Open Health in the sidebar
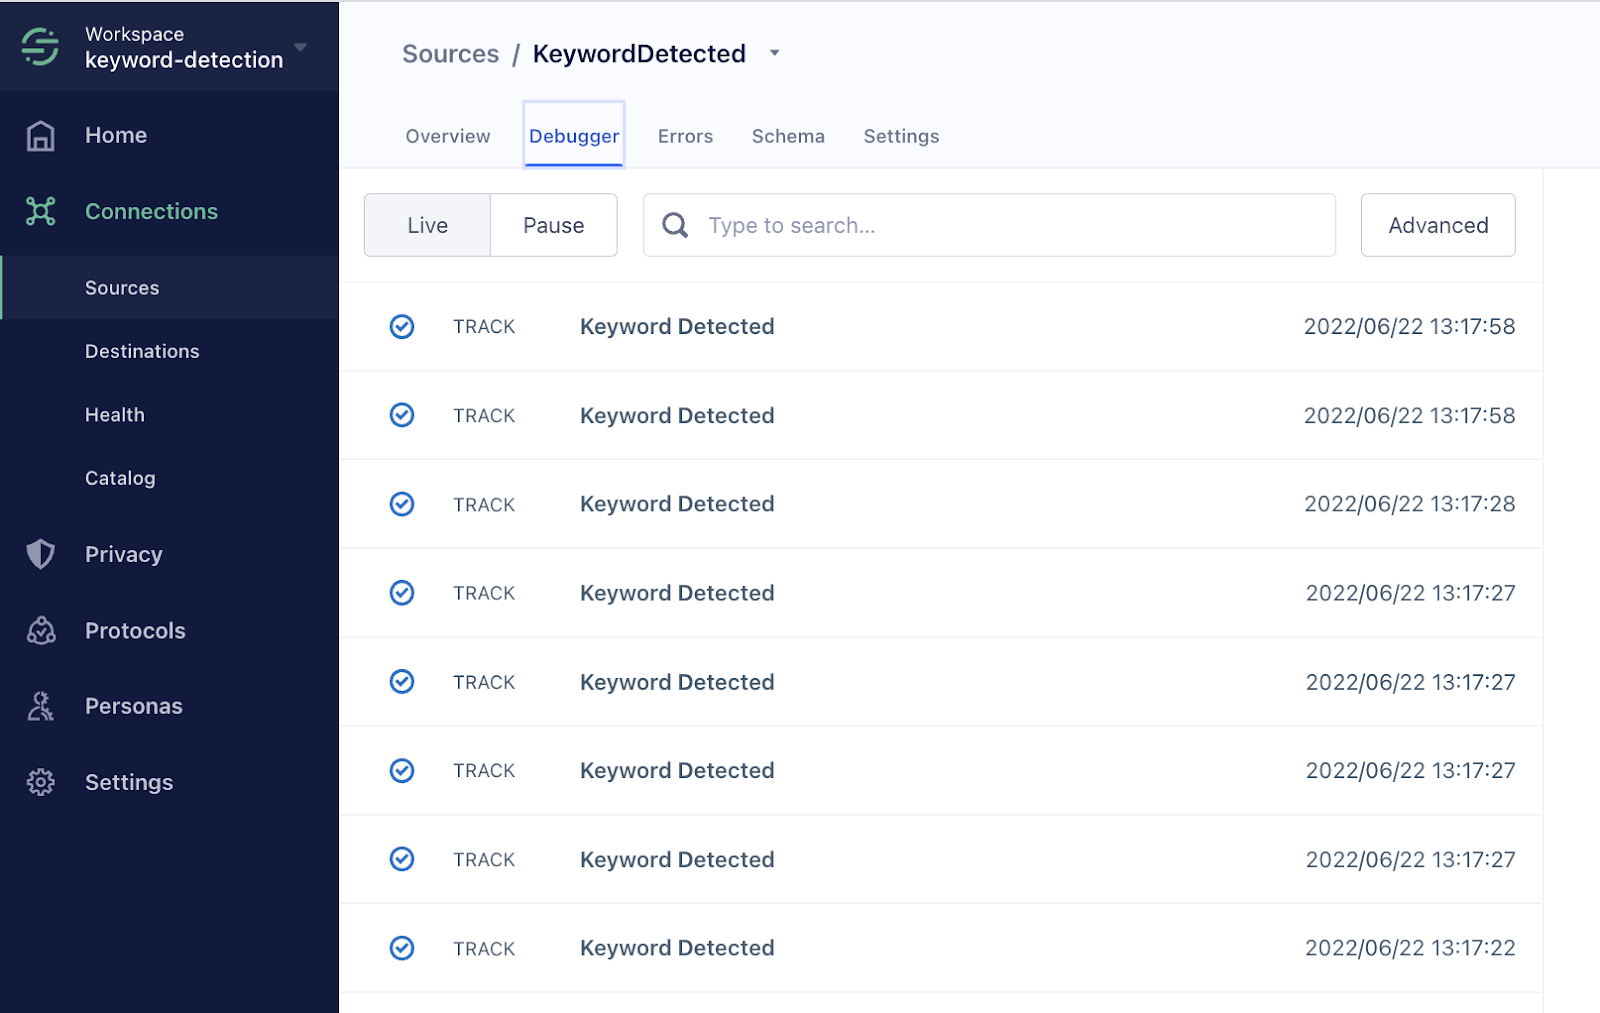This screenshot has width=1600, height=1013. pyautogui.click(x=115, y=415)
